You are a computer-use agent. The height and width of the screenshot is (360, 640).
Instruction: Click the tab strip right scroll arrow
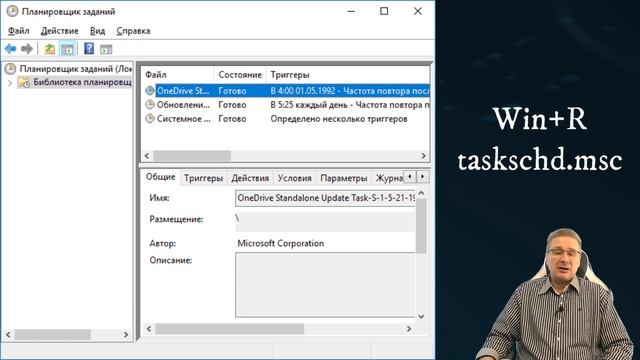(423, 176)
